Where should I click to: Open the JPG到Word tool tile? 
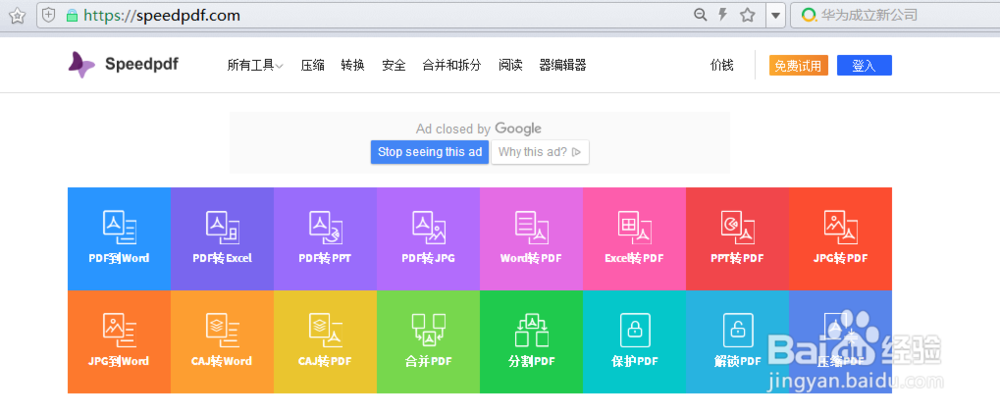point(119,342)
